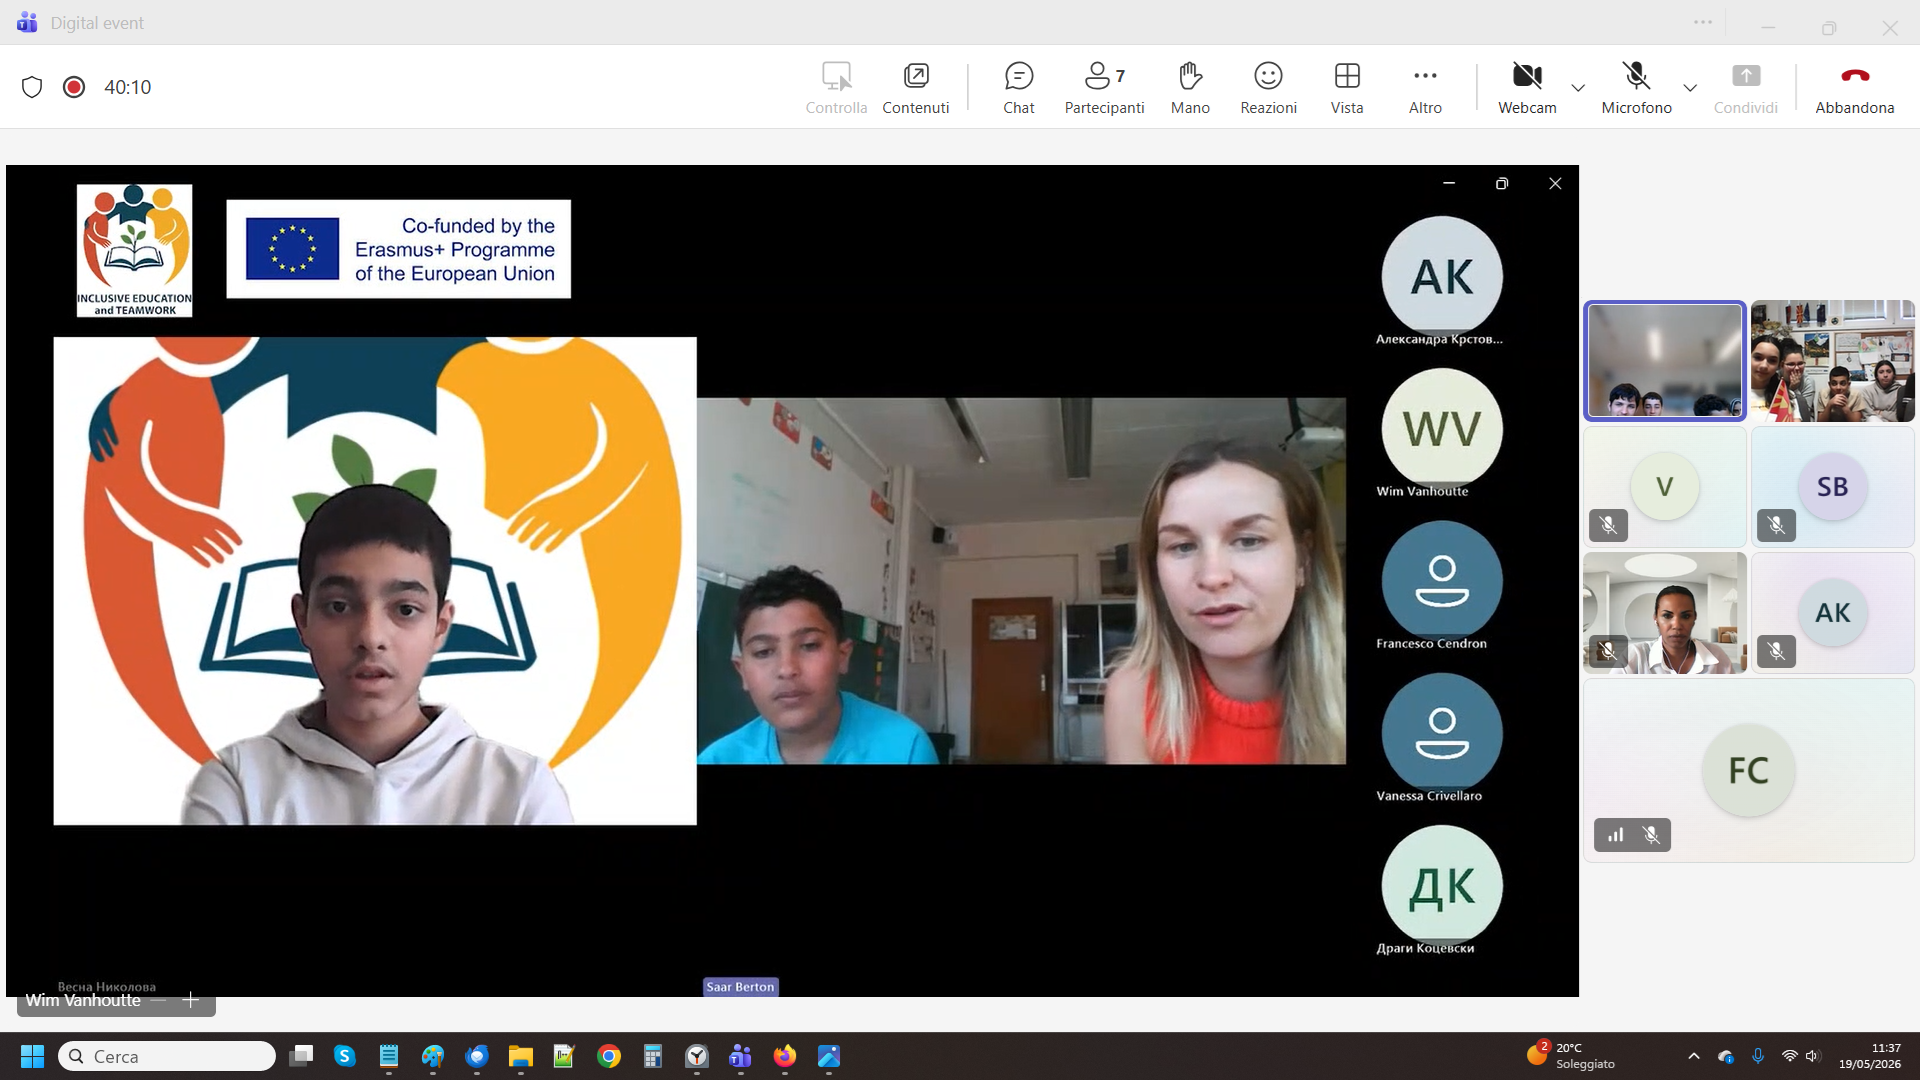Unmute the Microfono
Image resolution: width=1920 pixels, height=1080 pixels.
(x=1636, y=88)
